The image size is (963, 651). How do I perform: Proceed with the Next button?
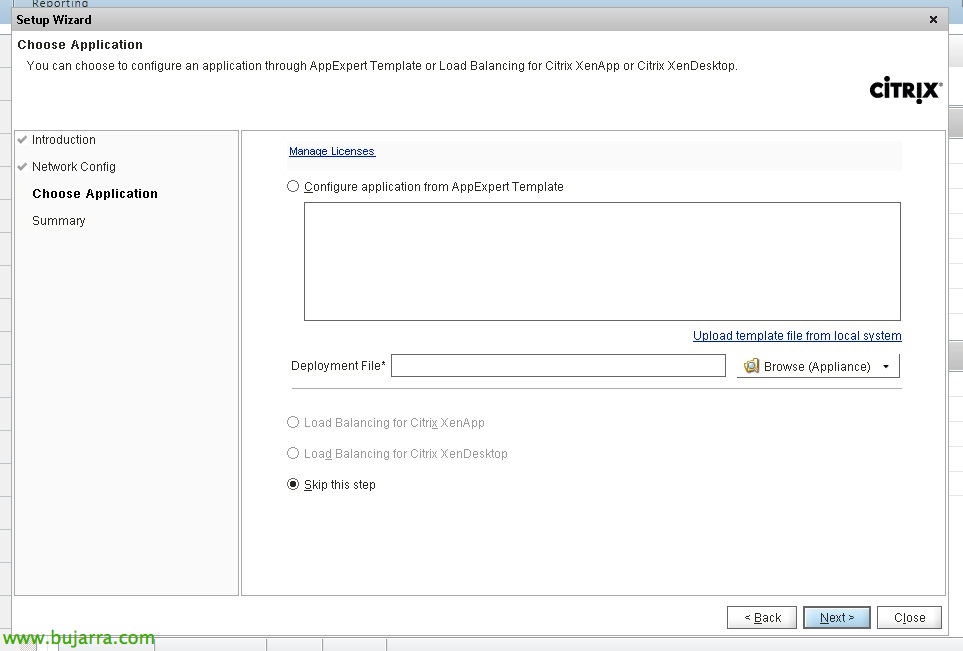tap(836, 617)
